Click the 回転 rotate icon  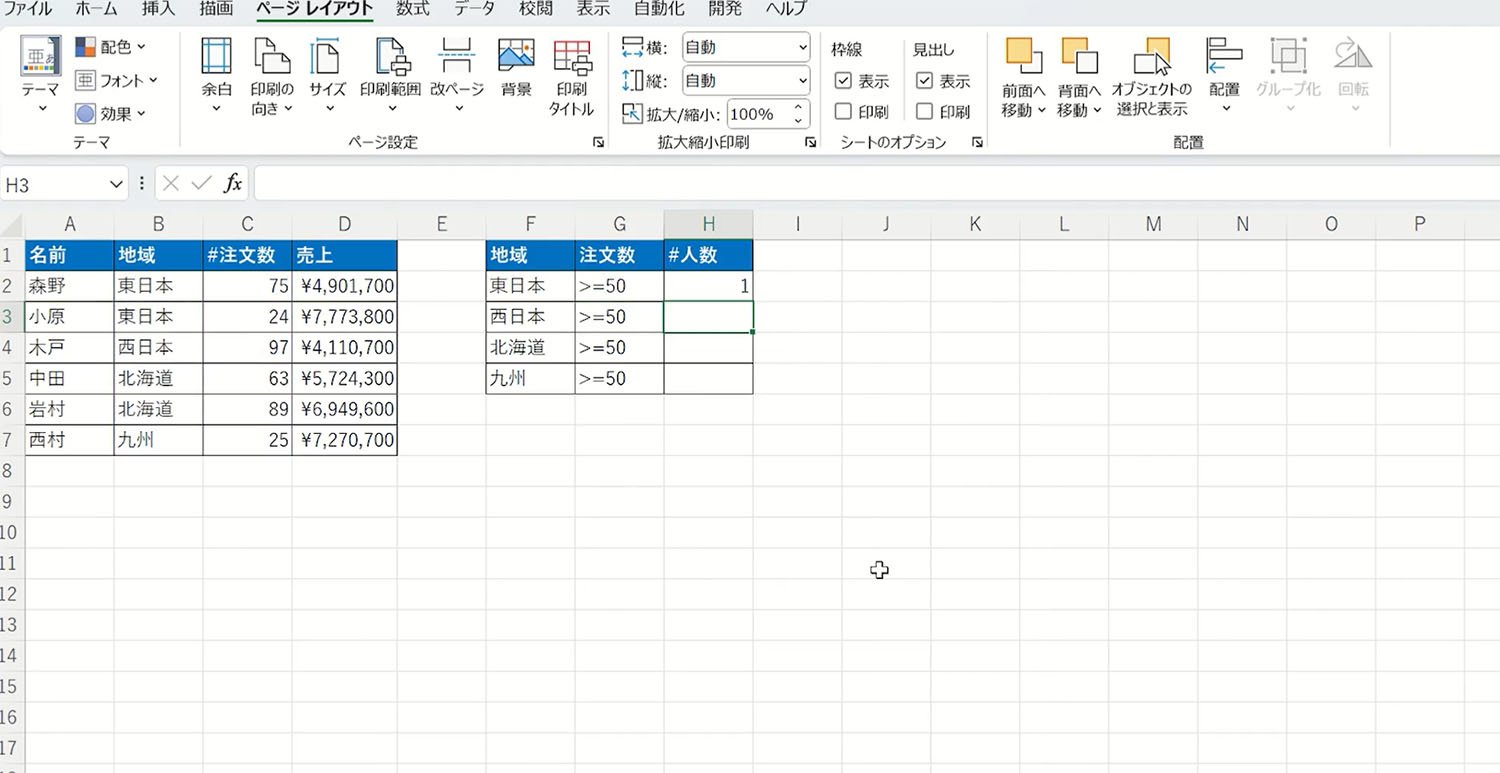click(1353, 56)
